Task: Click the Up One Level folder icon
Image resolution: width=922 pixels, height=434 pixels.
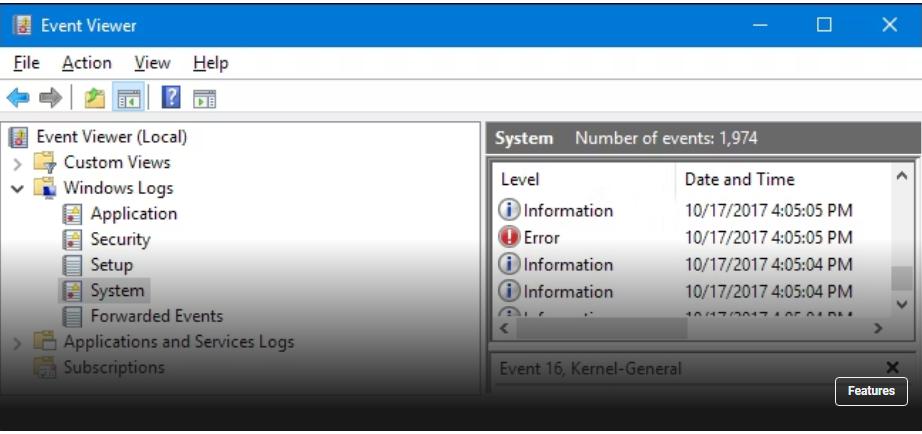Action: 95,98
